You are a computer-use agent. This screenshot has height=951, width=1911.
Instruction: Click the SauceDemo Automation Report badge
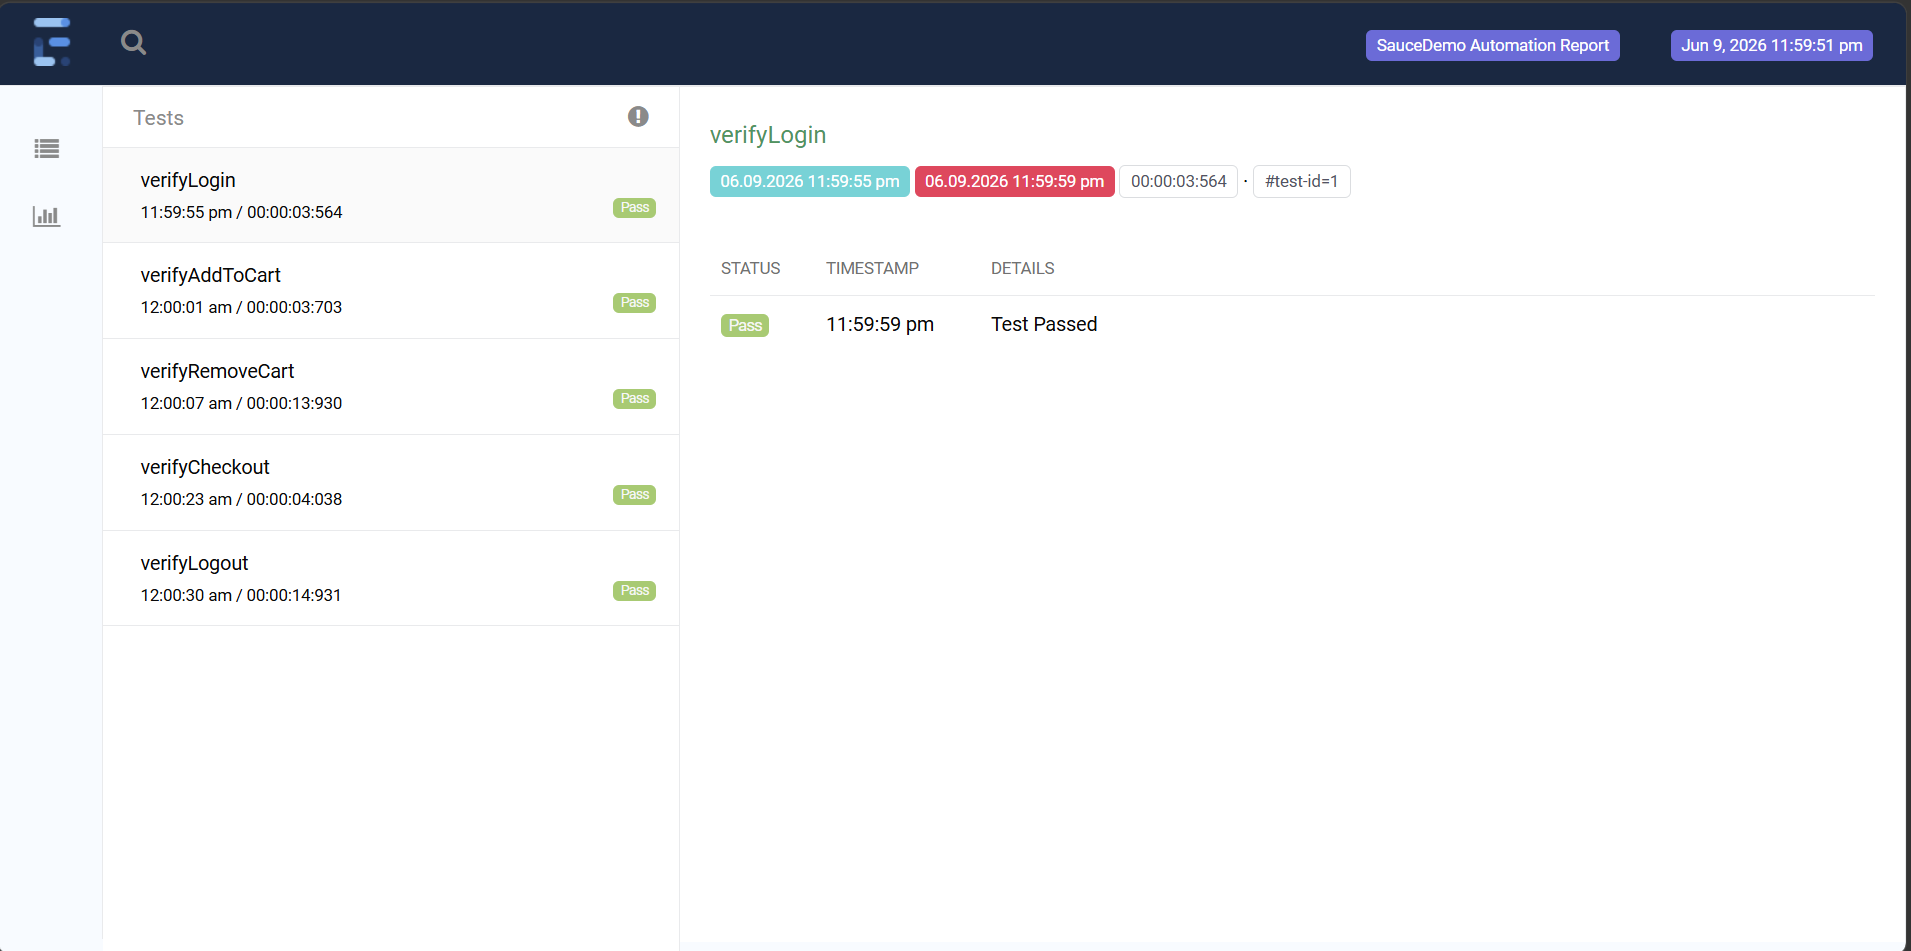[x=1492, y=45]
